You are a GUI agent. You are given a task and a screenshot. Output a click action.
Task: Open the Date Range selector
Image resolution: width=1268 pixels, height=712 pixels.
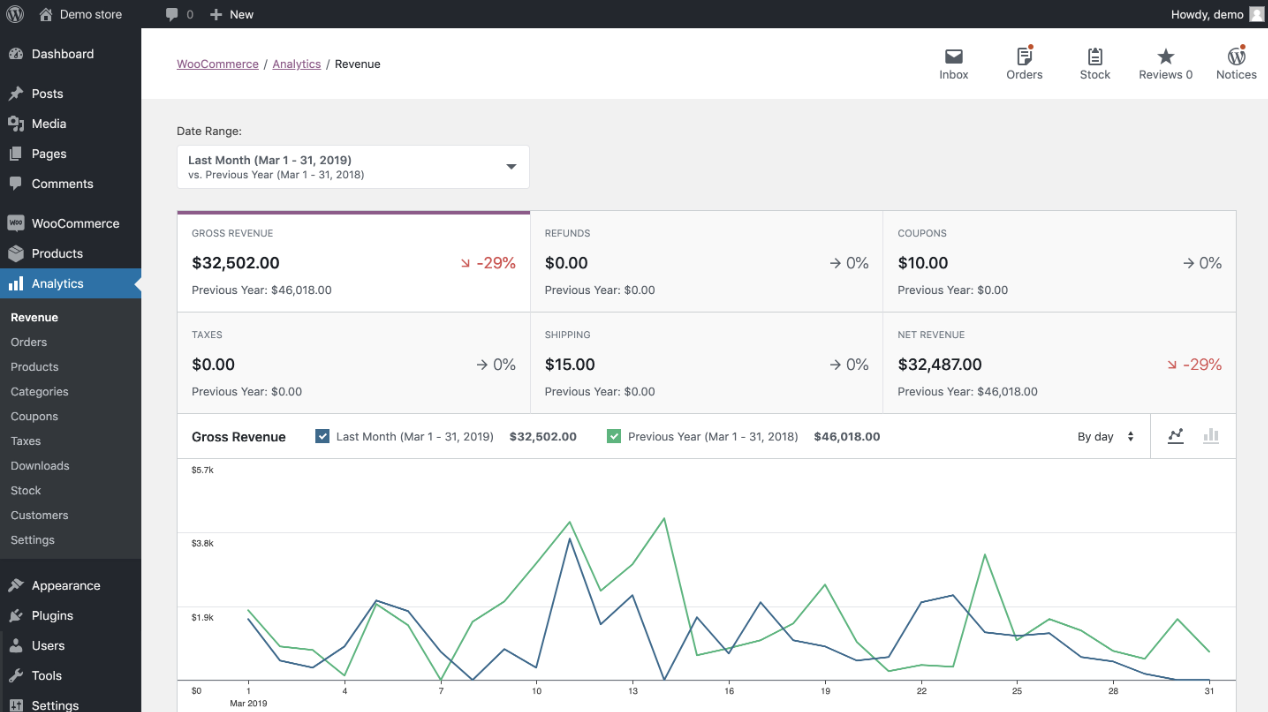[352, 166]
